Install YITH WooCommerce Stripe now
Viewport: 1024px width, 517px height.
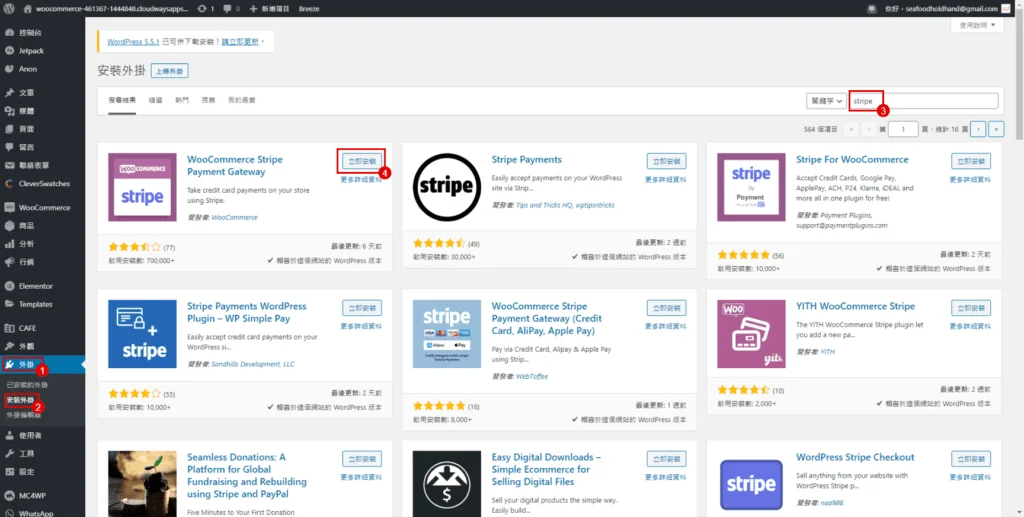coord(971,307)
